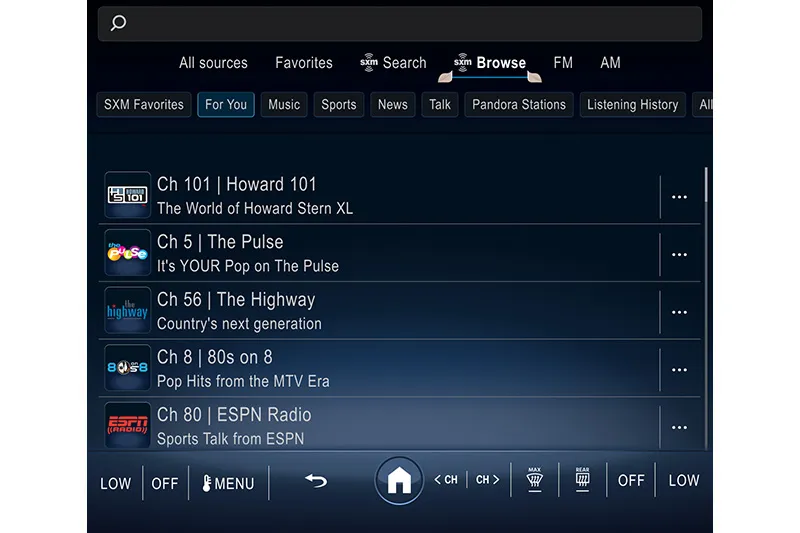Open more options for Howard 101

pos(679,197)
